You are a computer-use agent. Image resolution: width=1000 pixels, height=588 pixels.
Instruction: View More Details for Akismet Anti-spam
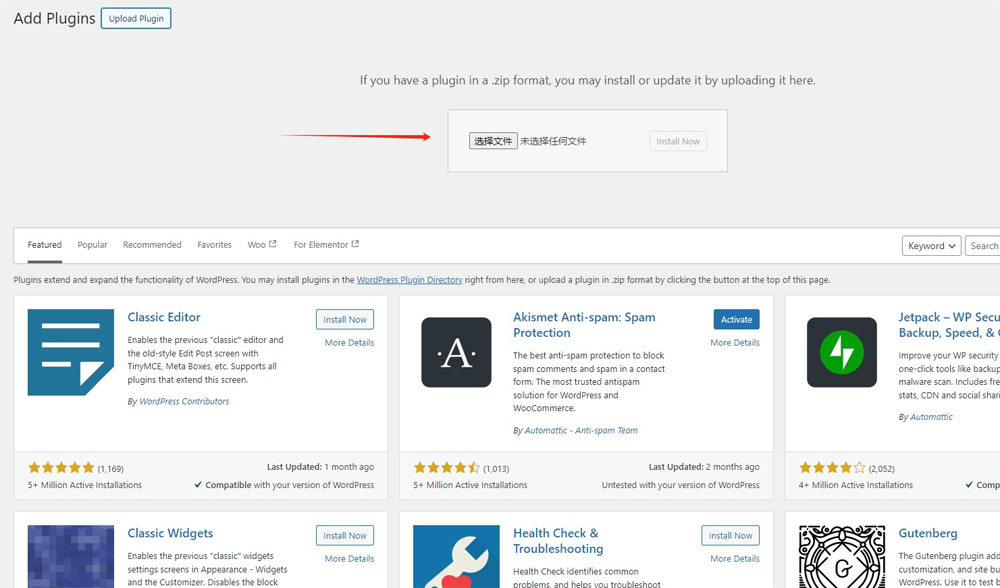pos(735,342)
